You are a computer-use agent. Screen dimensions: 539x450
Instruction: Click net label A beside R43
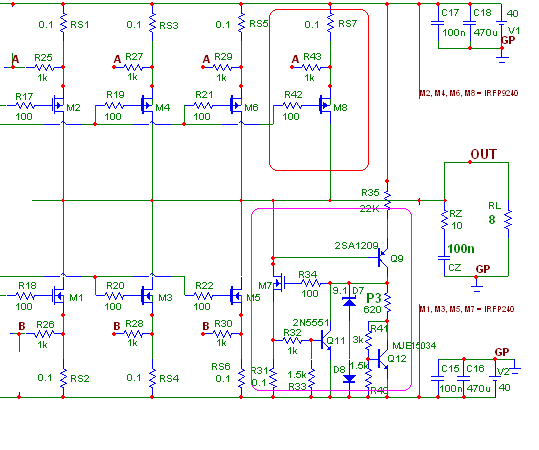pos(295,59)
